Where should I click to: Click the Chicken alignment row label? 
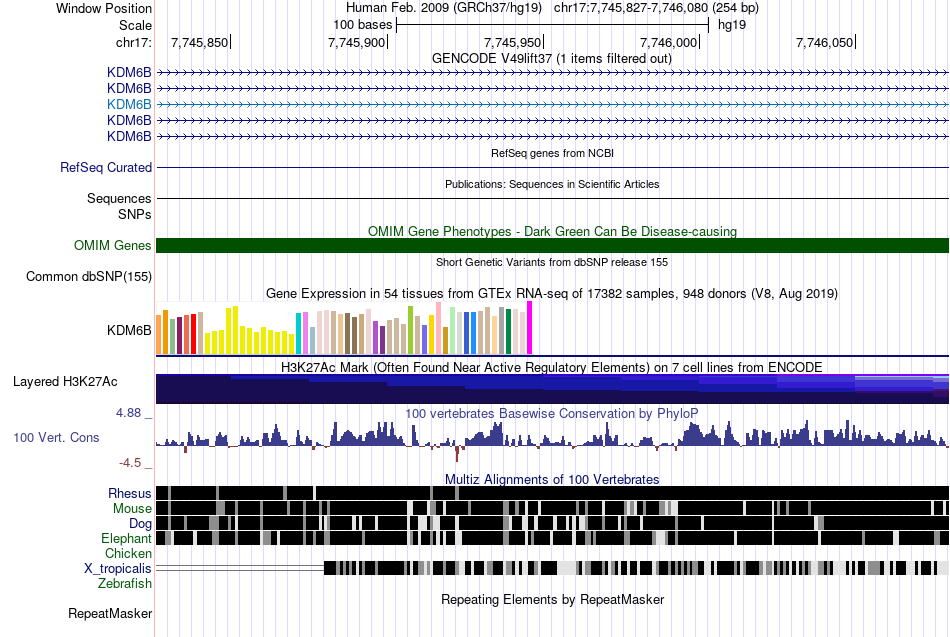point(128,553)
